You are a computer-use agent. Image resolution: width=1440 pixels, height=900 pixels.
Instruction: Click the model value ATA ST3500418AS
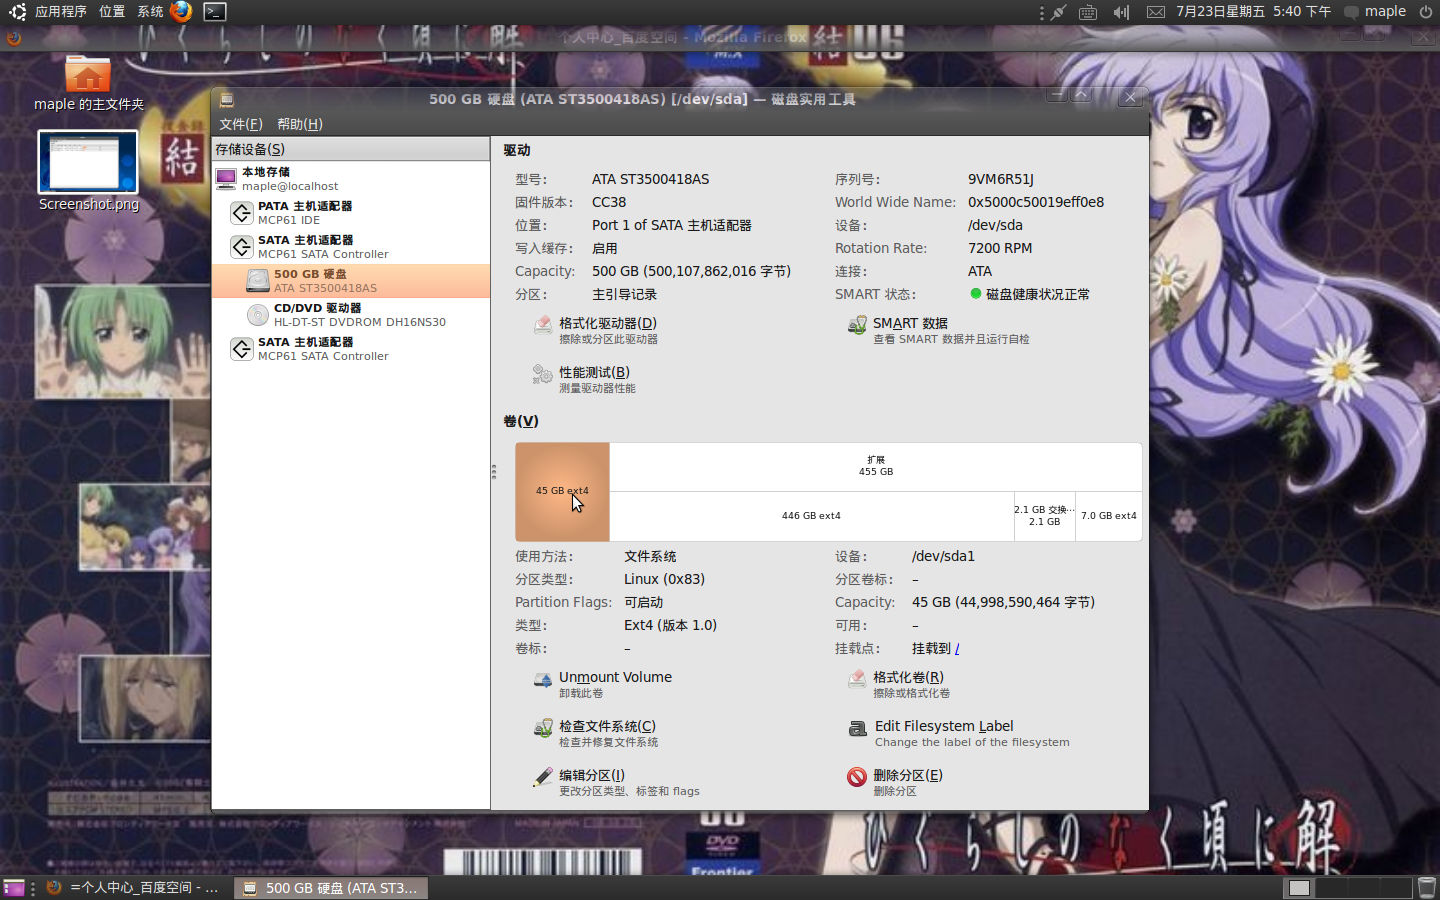pyautogui.click(x=651, y=180)
